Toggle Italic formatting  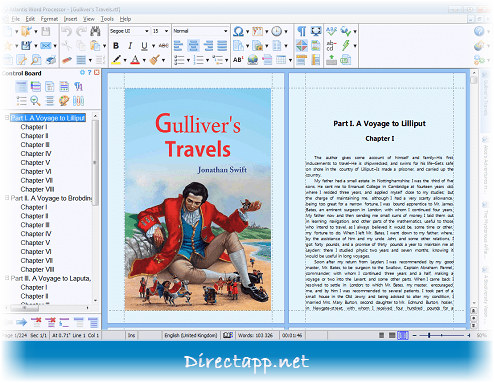pos(130,46)
